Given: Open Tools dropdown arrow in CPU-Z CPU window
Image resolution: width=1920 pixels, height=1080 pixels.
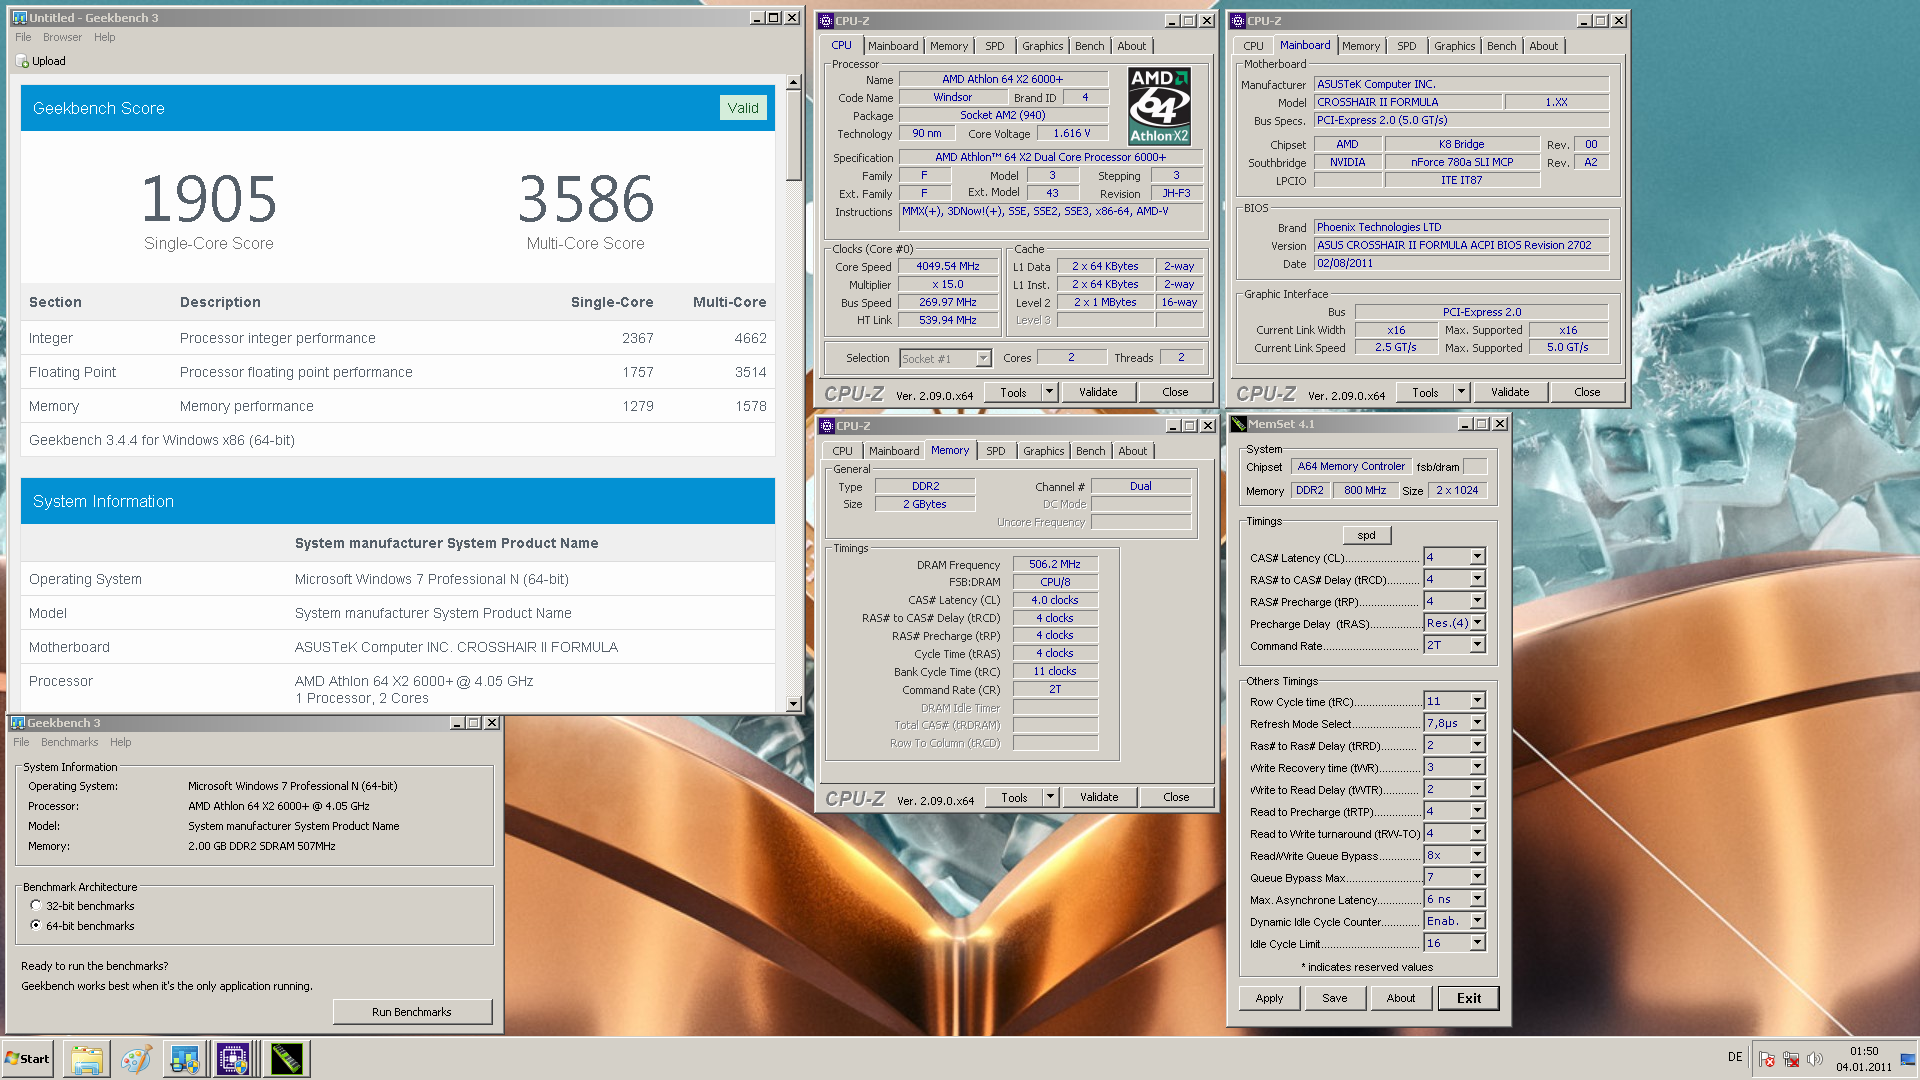Looking at the screenshot, I should point(1049,392).
